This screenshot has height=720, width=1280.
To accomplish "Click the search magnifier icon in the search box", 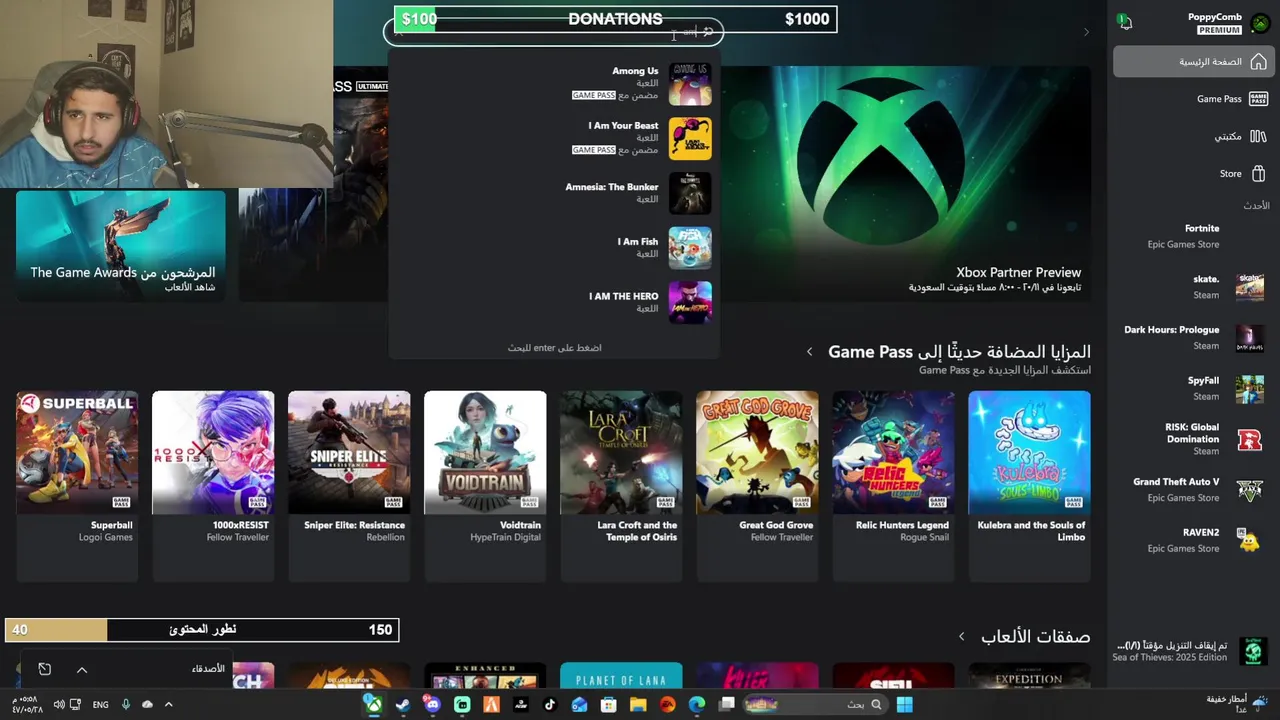I will (x=708, y=32).
